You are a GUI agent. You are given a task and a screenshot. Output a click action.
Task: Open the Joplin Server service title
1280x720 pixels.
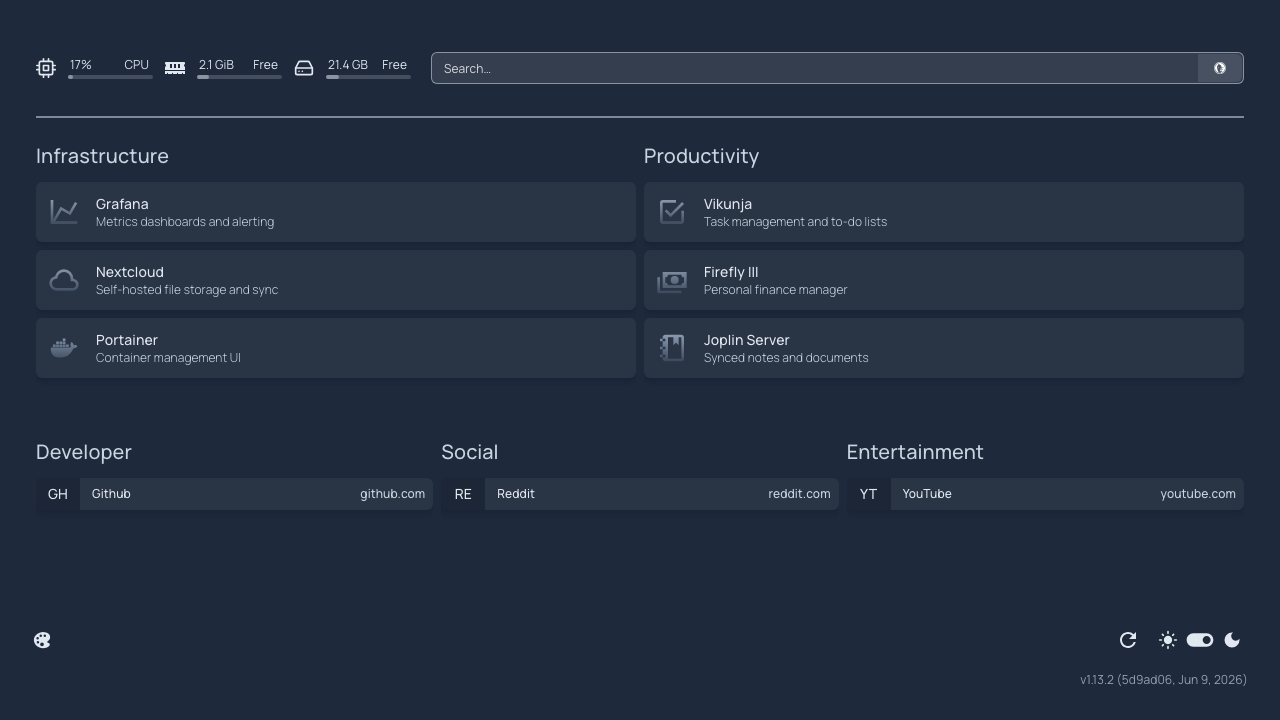[x=747, y=340]
